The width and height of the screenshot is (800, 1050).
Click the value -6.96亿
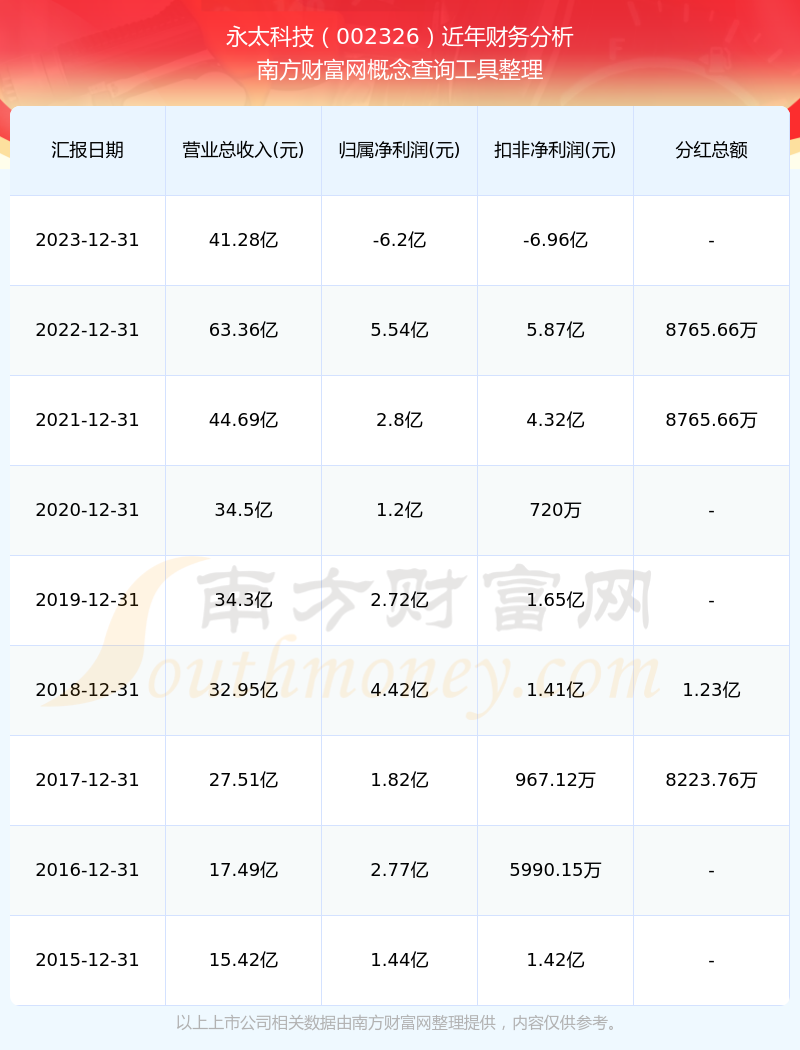click(556, 240)
